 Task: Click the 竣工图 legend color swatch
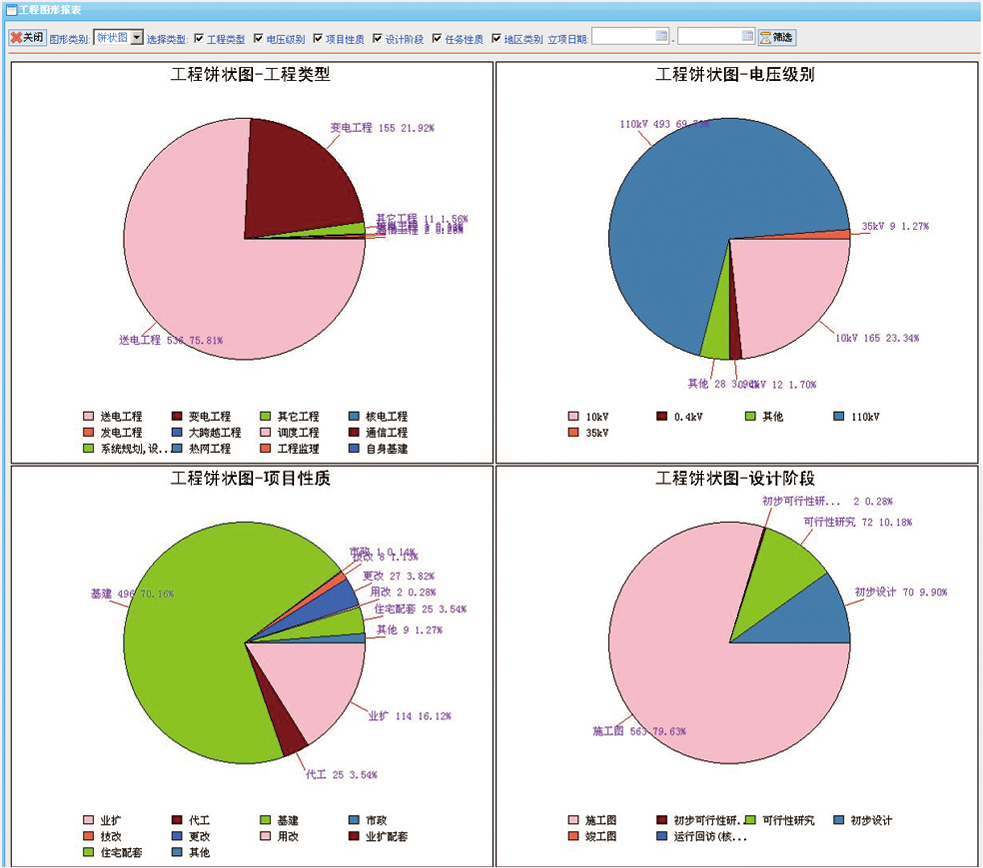click(573, 836)
